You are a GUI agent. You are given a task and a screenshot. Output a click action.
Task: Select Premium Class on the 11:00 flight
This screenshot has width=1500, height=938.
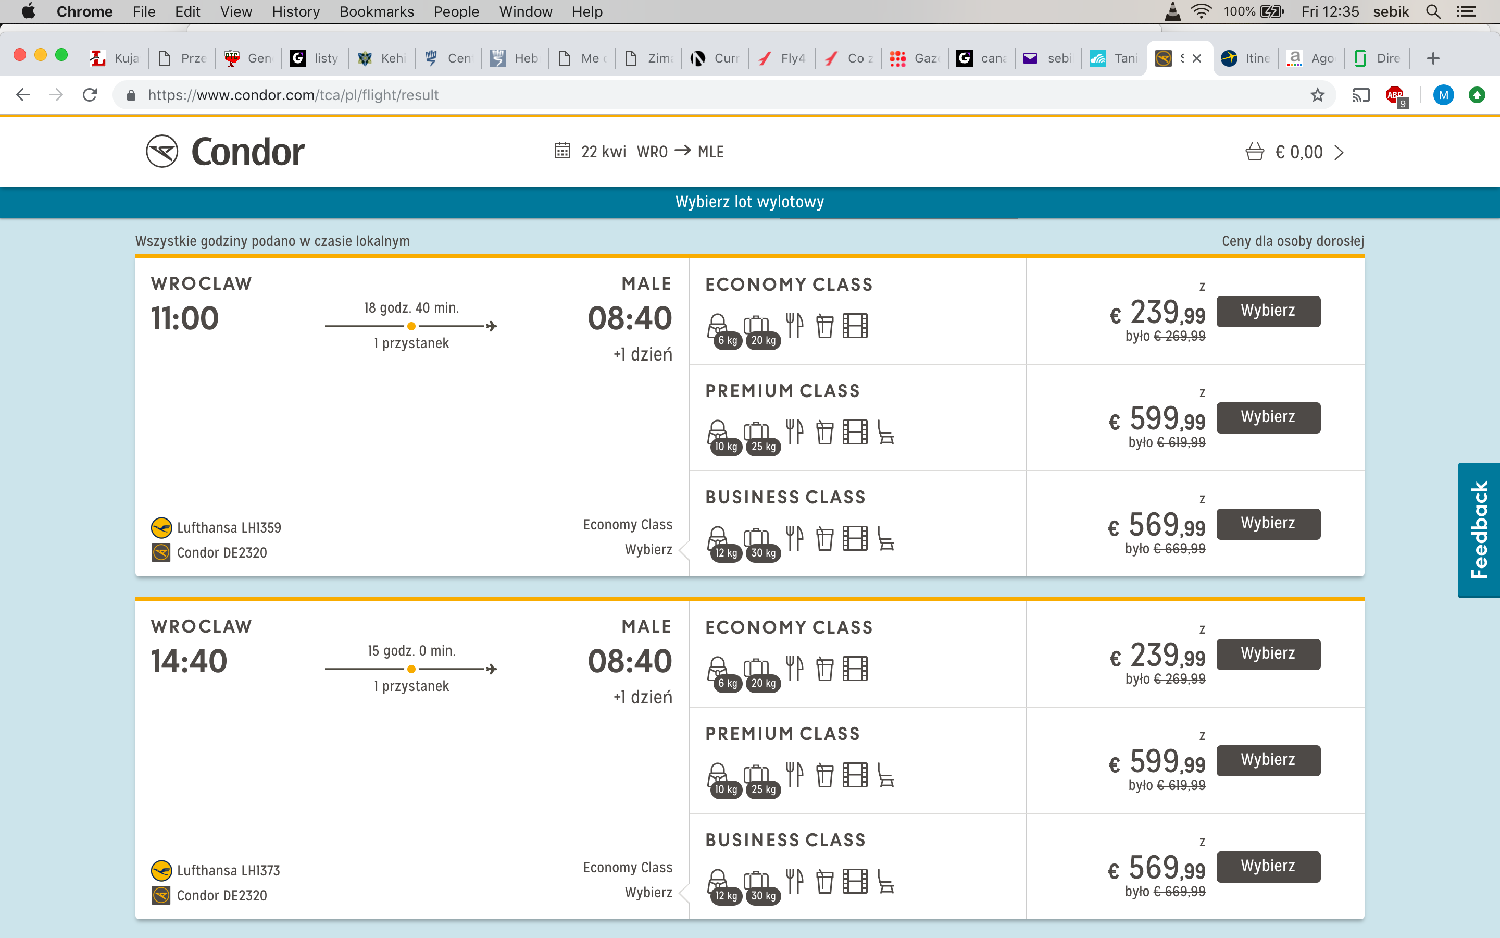[1268, 417]
